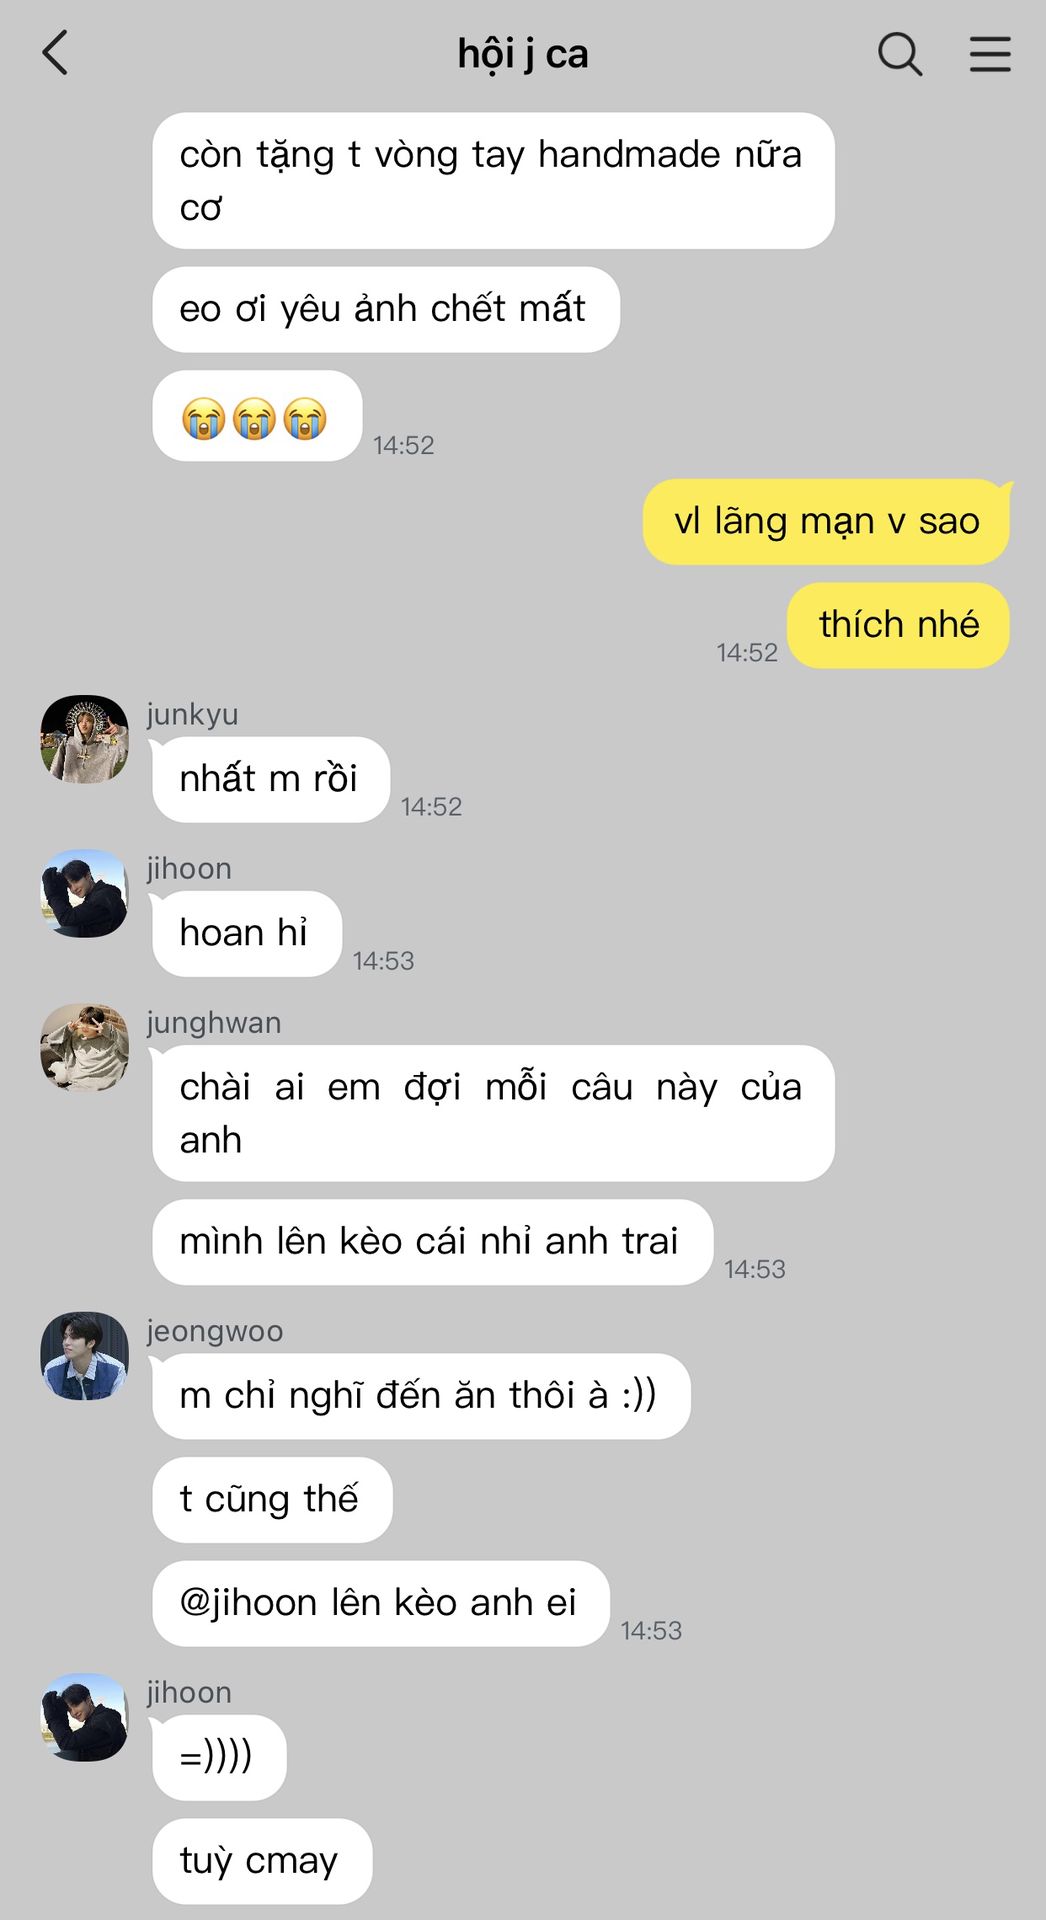Tap the crying emoji message bubble
1046x1920 pixels.
(x=257, y=416)
